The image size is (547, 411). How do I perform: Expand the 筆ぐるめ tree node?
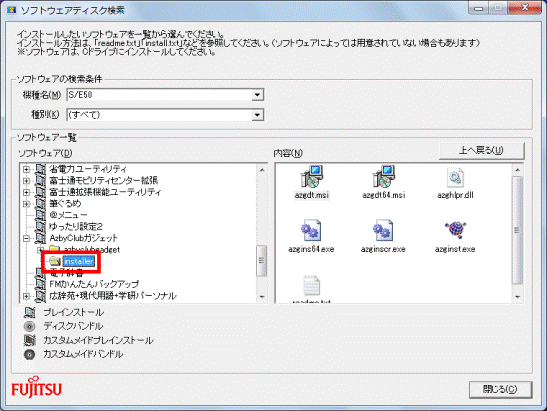tap(26, 204)
